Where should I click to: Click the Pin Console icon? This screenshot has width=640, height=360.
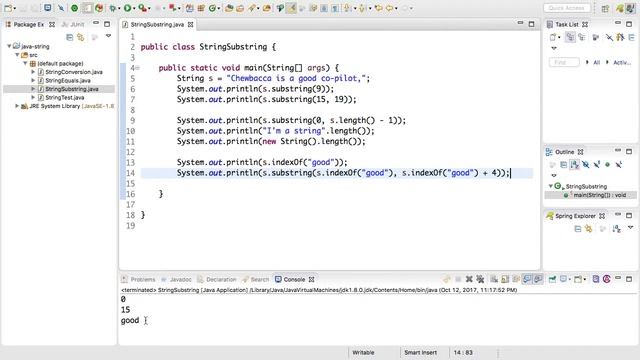pos(552,279)
